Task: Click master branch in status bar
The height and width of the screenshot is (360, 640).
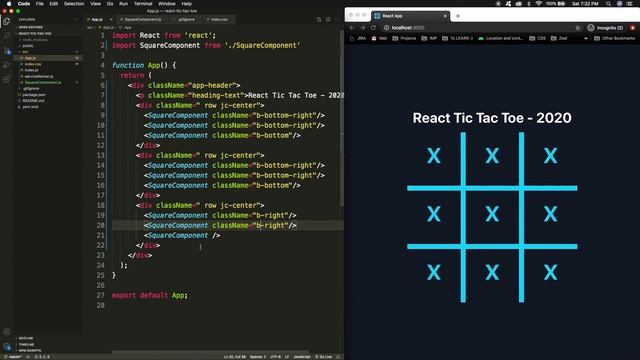Action: (13, 357)
